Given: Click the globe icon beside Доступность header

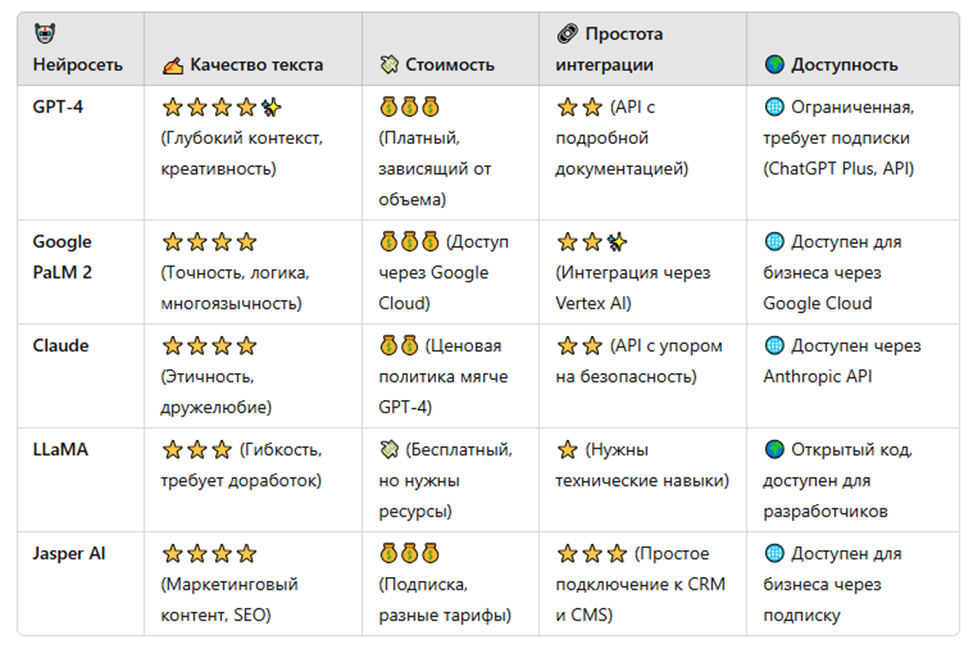Looking at the screenshot, I should (774, 66).
